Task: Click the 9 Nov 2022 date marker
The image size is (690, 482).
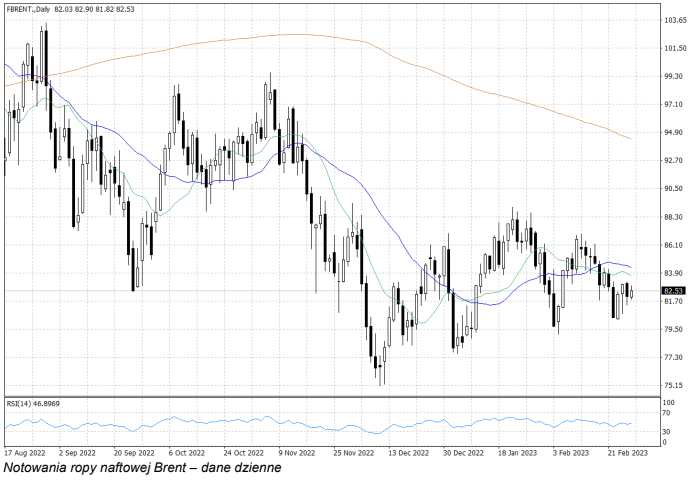Action: point(297,452)
